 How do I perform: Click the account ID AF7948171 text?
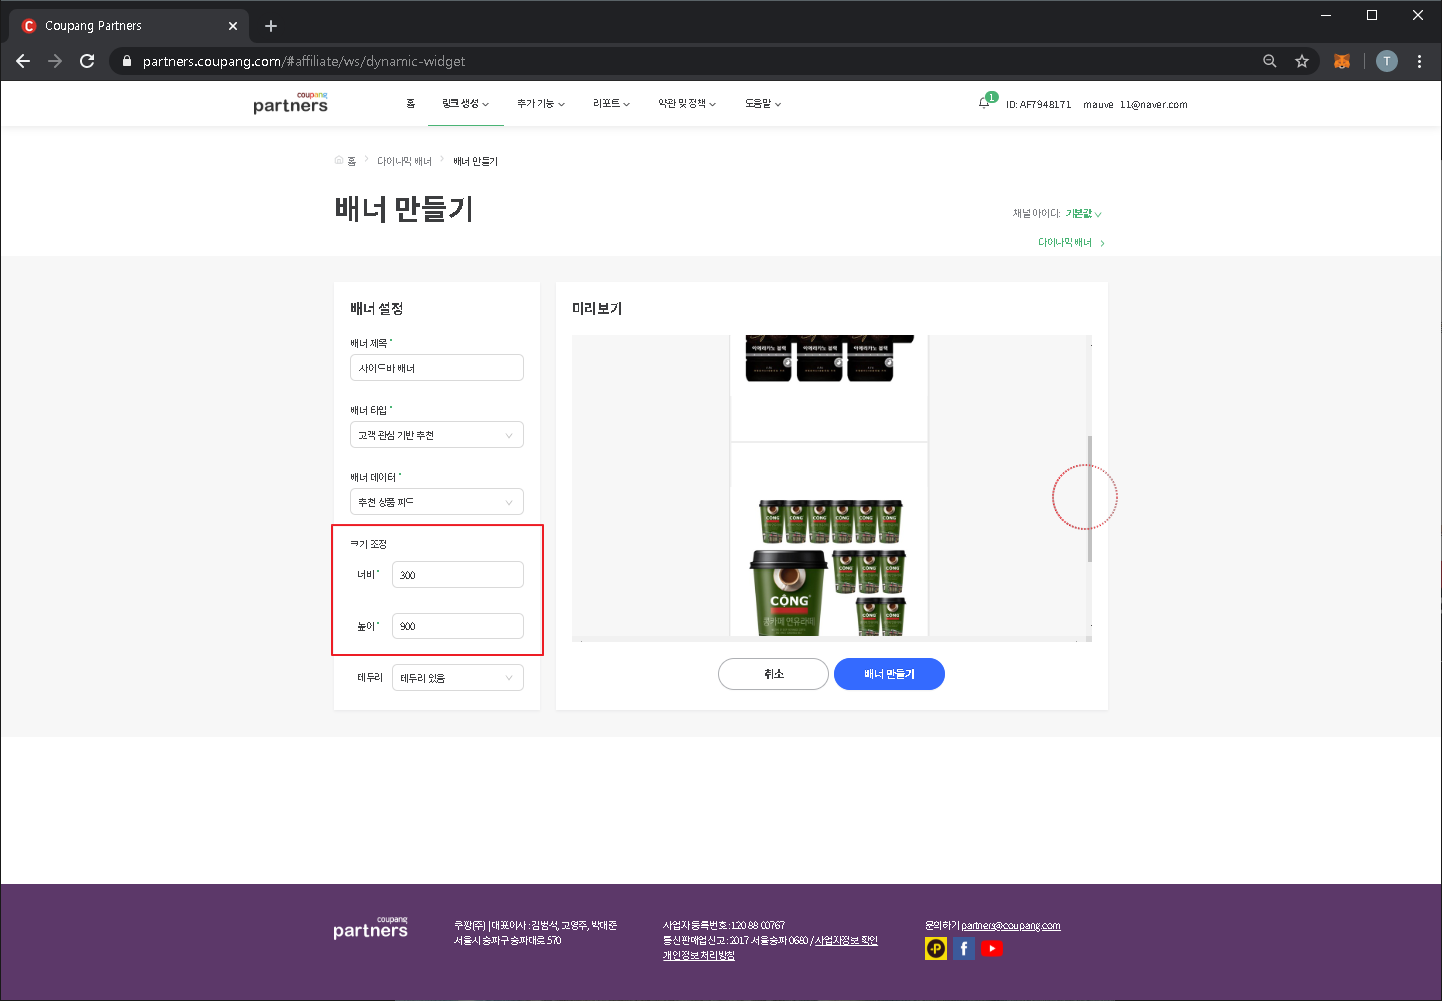click(x=1038, y=104)
